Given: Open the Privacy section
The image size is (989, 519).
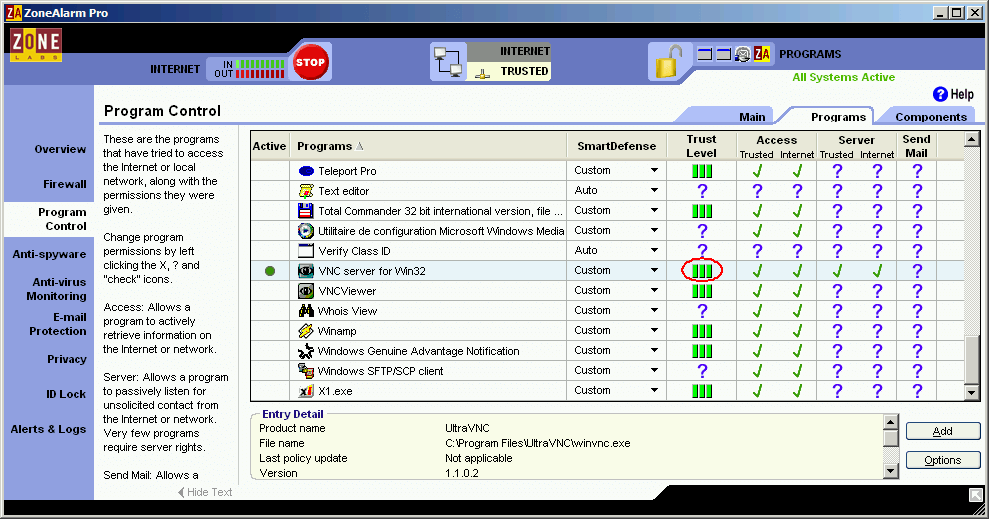Looking at the screenshot, I should (66, 359).
